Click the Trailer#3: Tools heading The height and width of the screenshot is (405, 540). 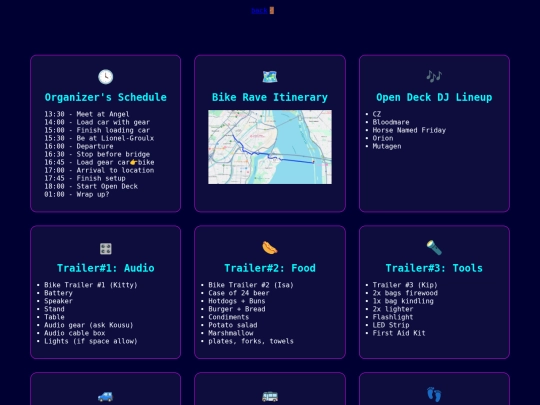(x=434, y=268)
